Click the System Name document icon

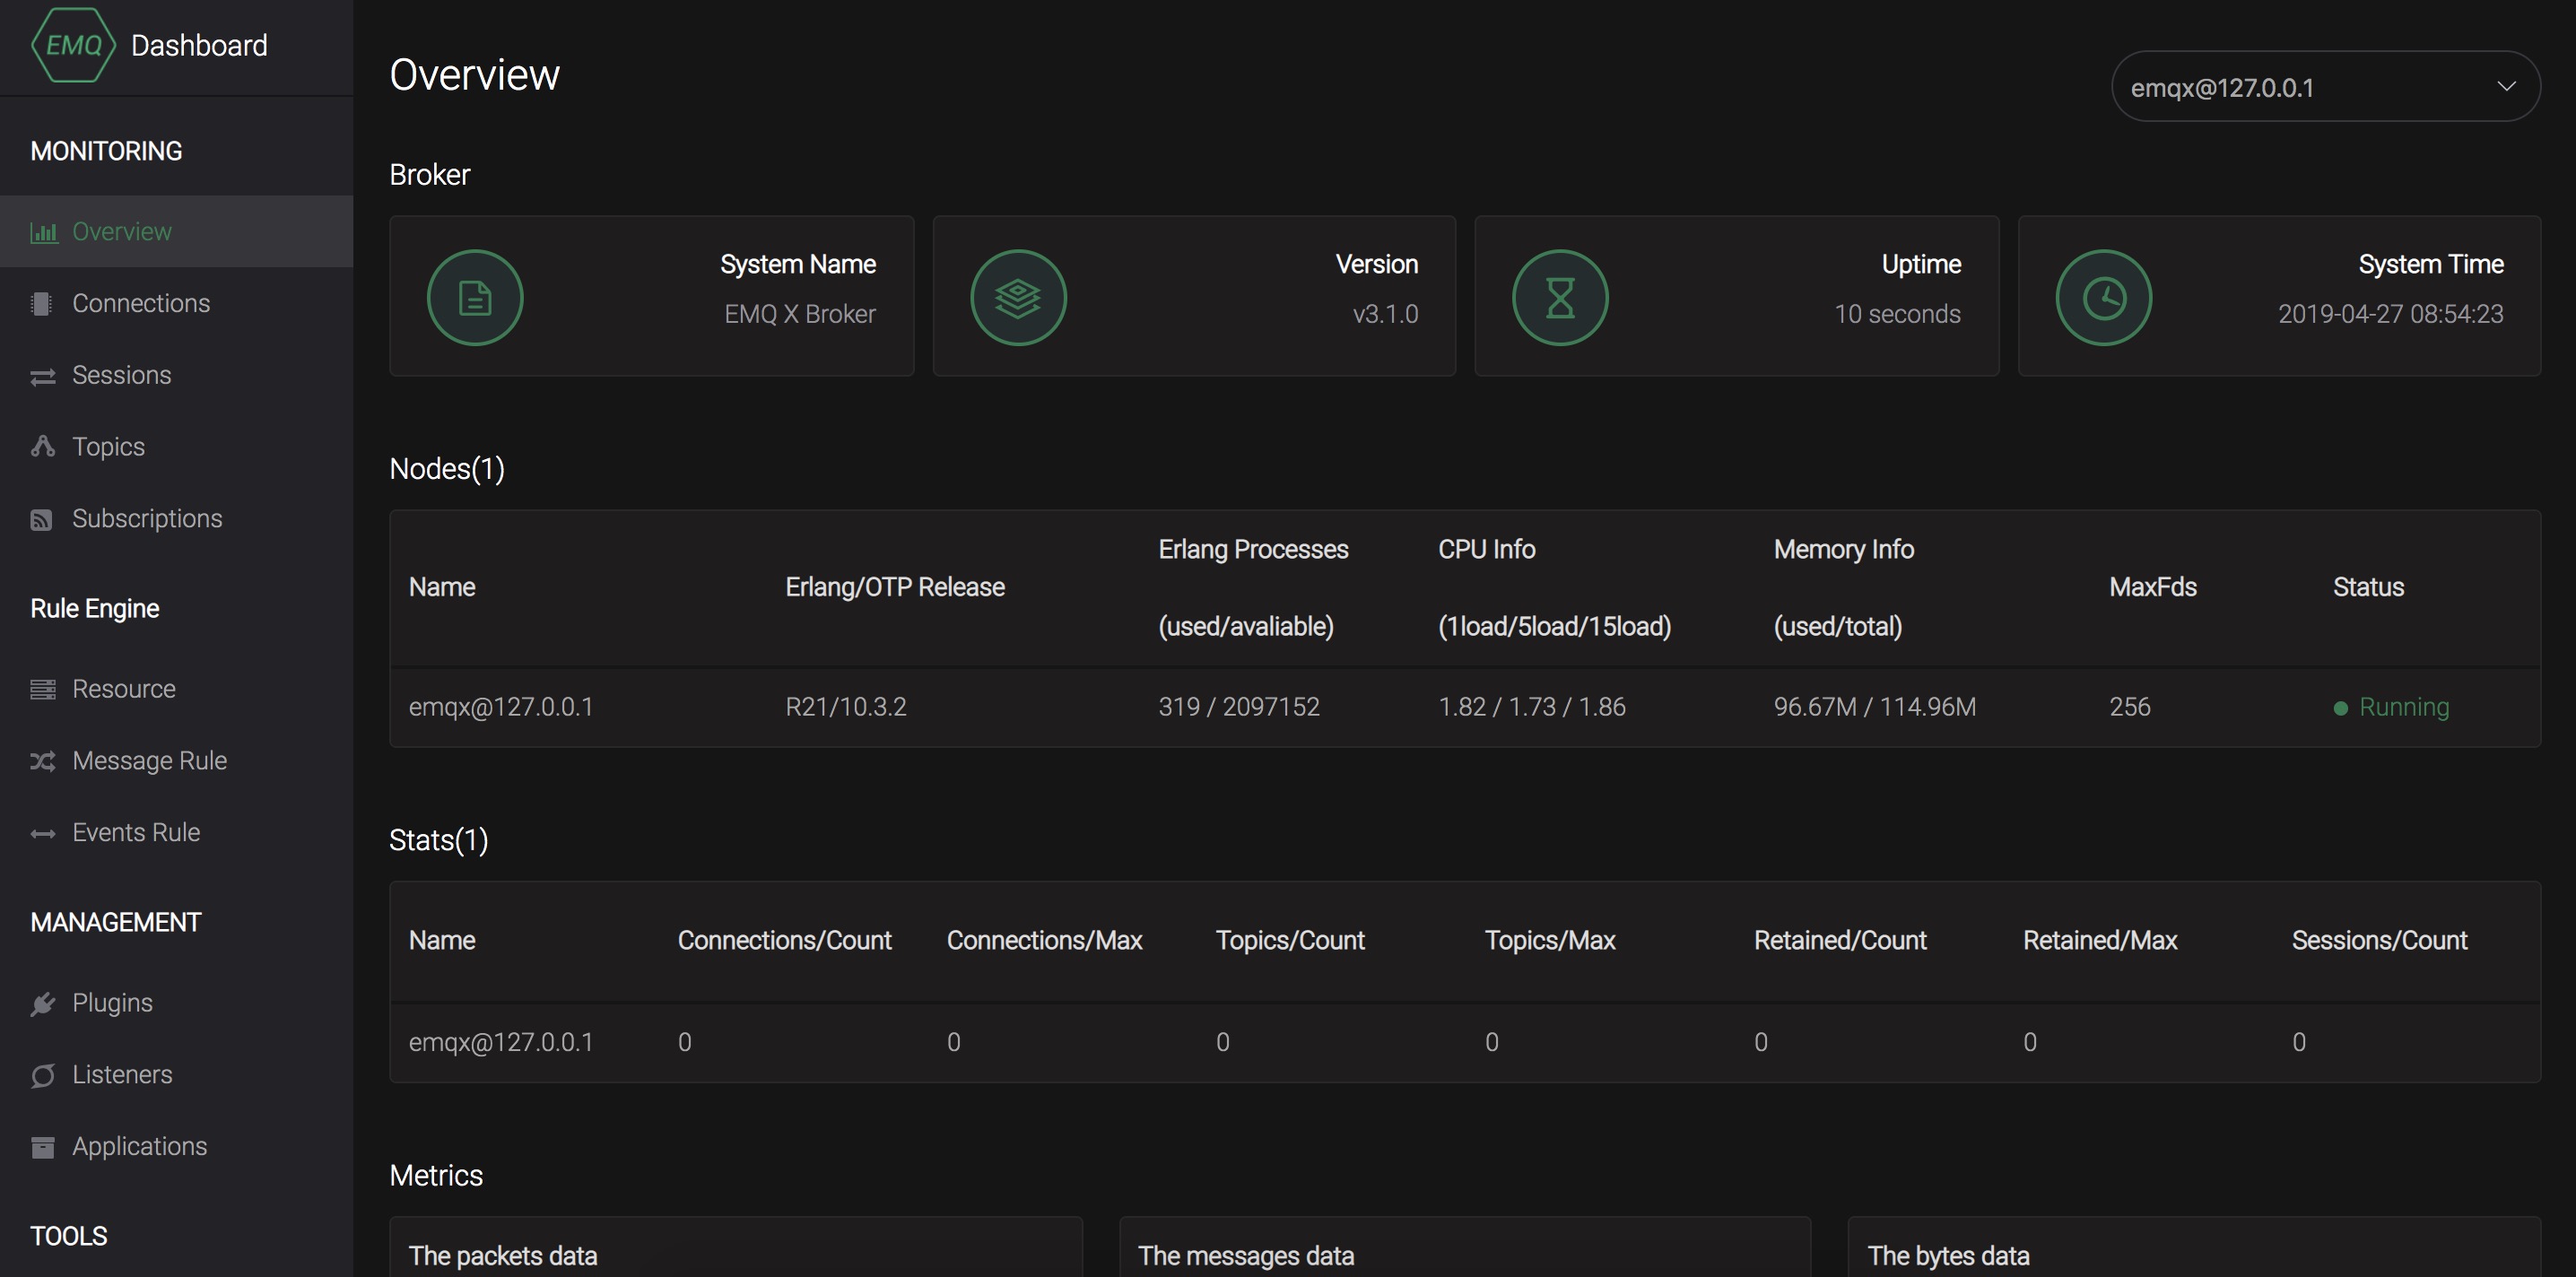coord(475,298)
